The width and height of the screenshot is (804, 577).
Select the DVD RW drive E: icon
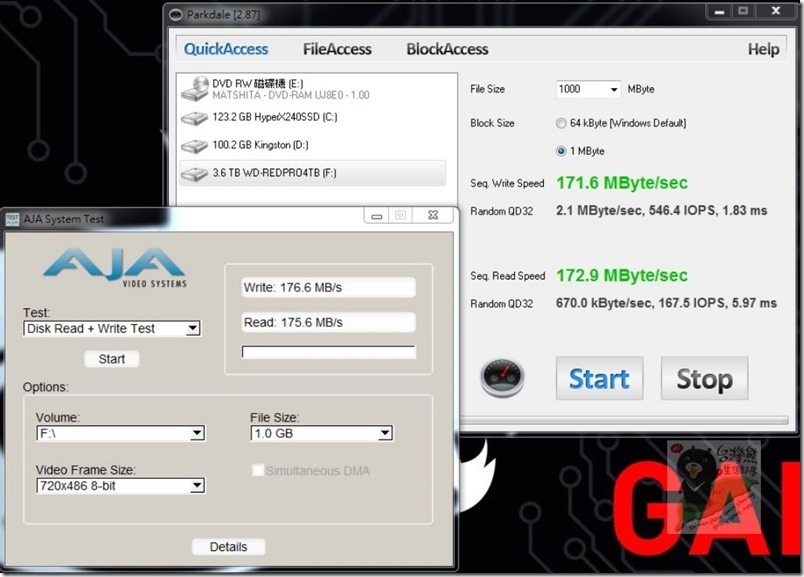195,88
